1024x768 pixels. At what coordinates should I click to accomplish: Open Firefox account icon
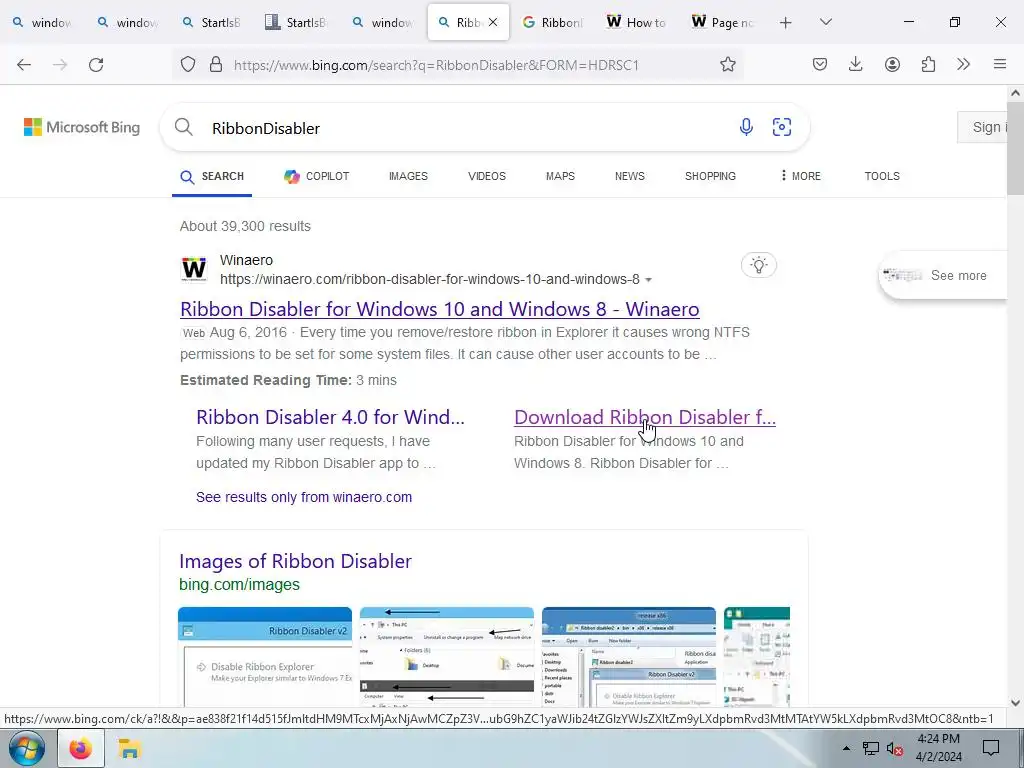click(892, 64)
